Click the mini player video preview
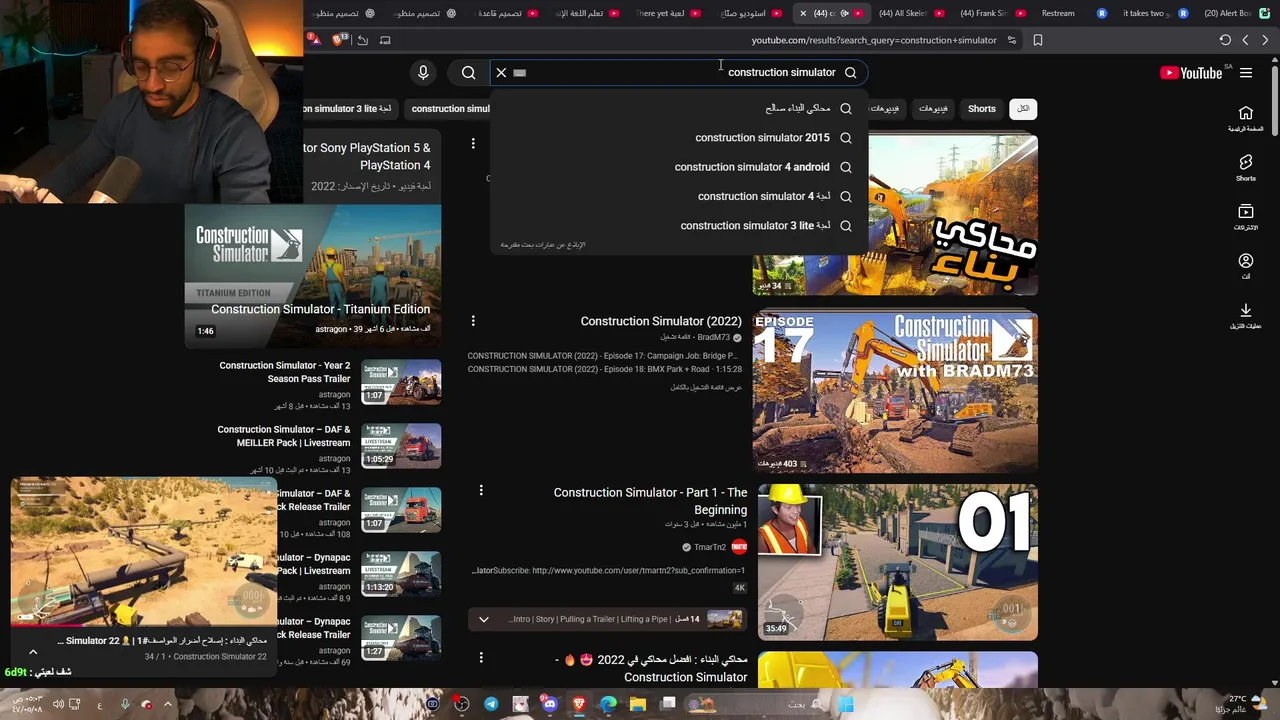Screen dimensions: 1280x720 pyautogui.click(x=144, y=552)
